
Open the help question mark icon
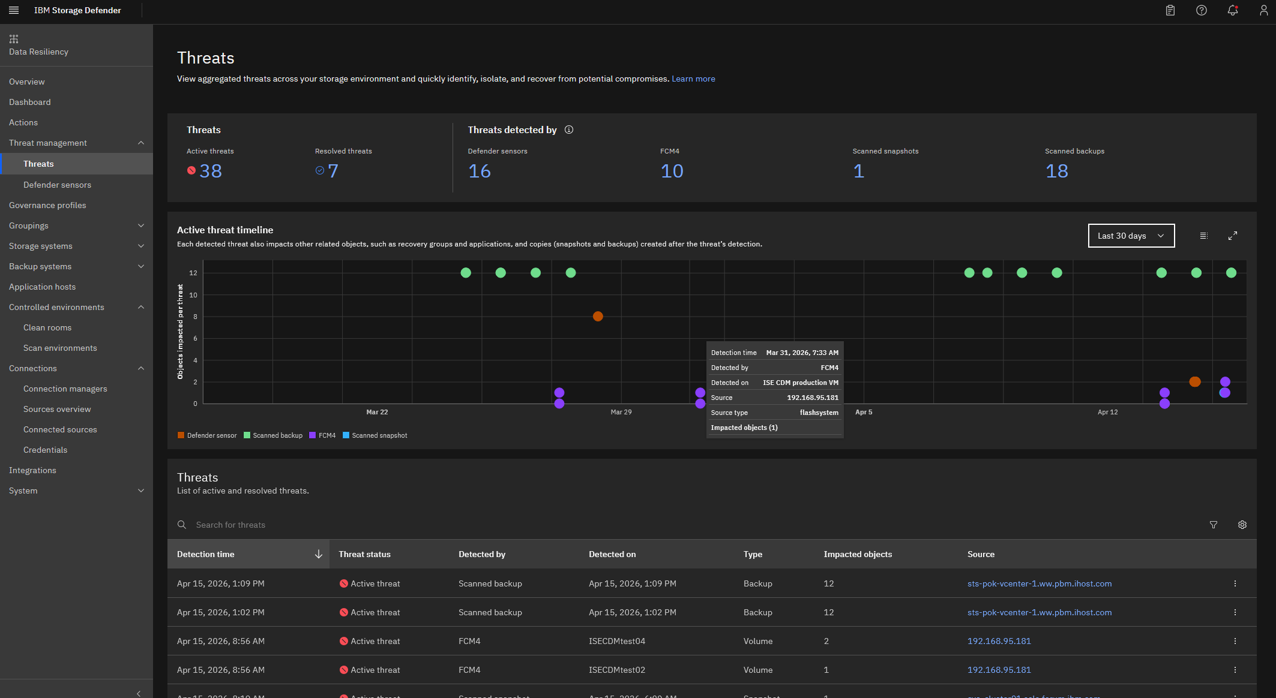coord(1201,10)
